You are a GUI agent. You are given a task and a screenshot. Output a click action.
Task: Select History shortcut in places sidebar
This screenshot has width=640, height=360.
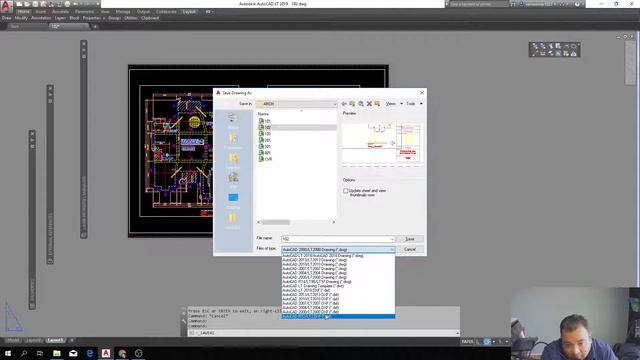tap(233, 120)
